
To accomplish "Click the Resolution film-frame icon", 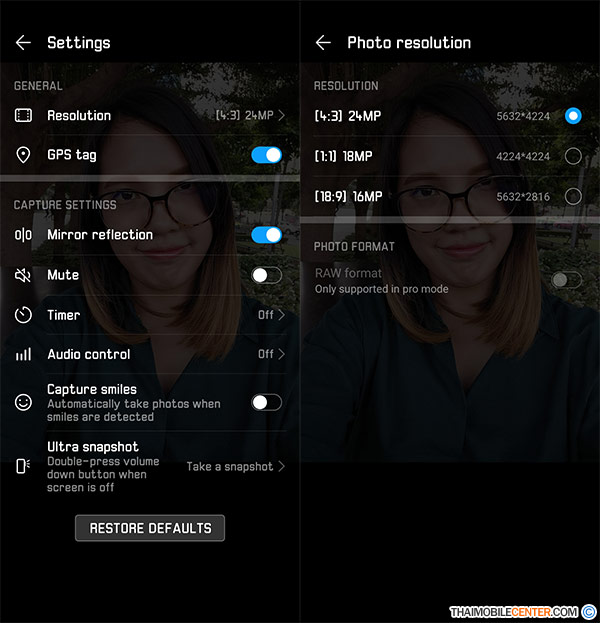I will [x=23, y=116].
